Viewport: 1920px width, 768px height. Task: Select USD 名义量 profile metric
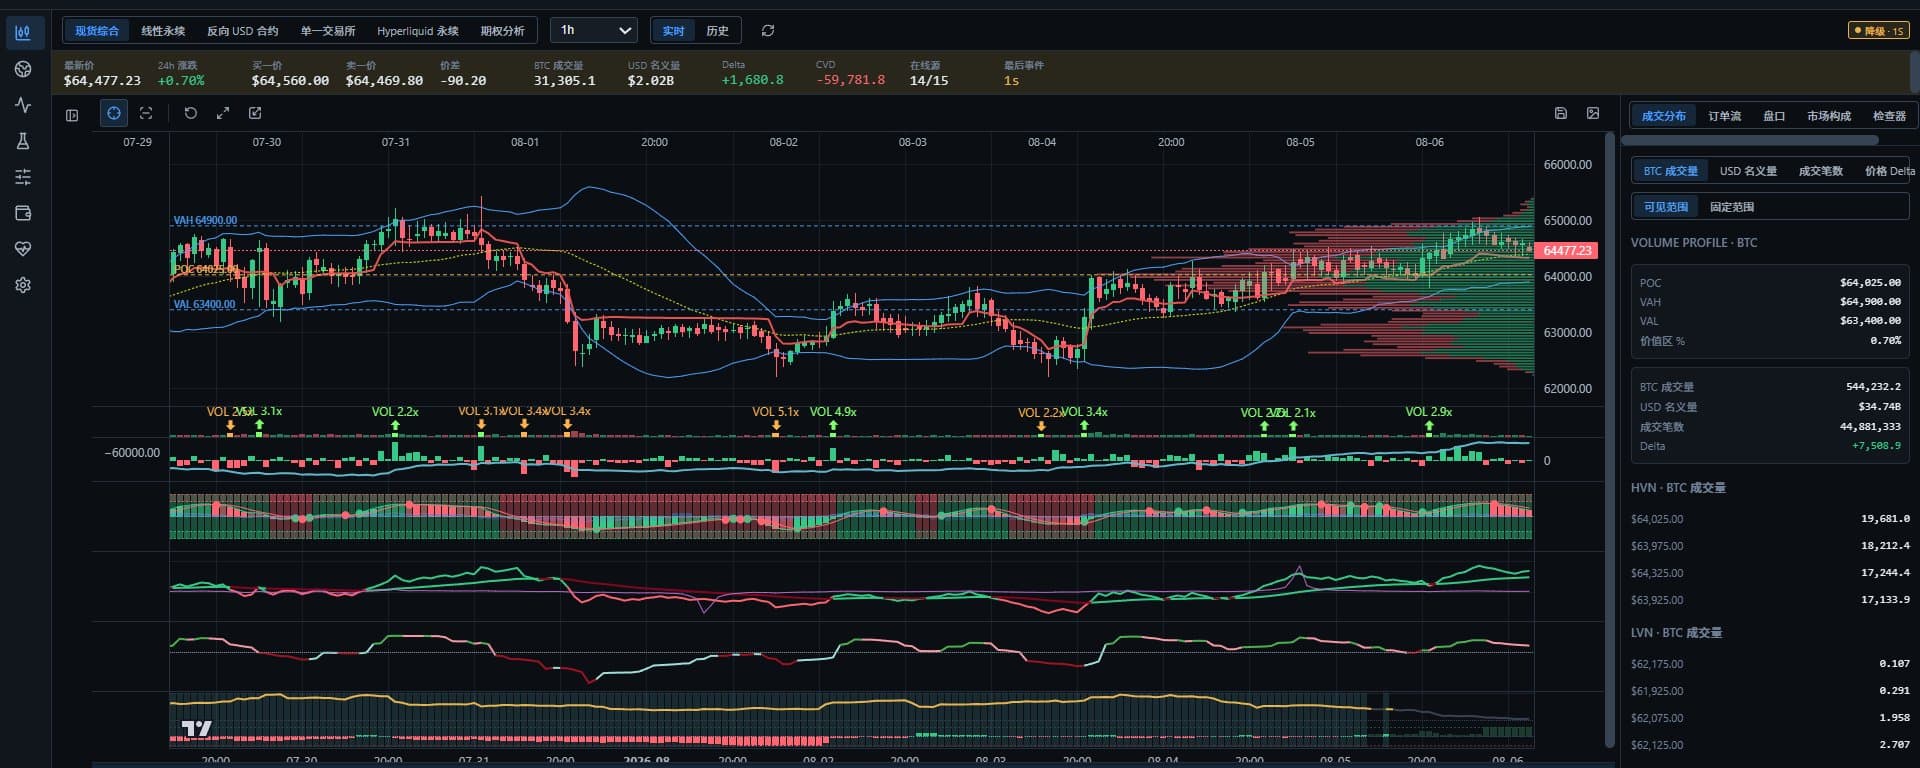[1748, 171]
